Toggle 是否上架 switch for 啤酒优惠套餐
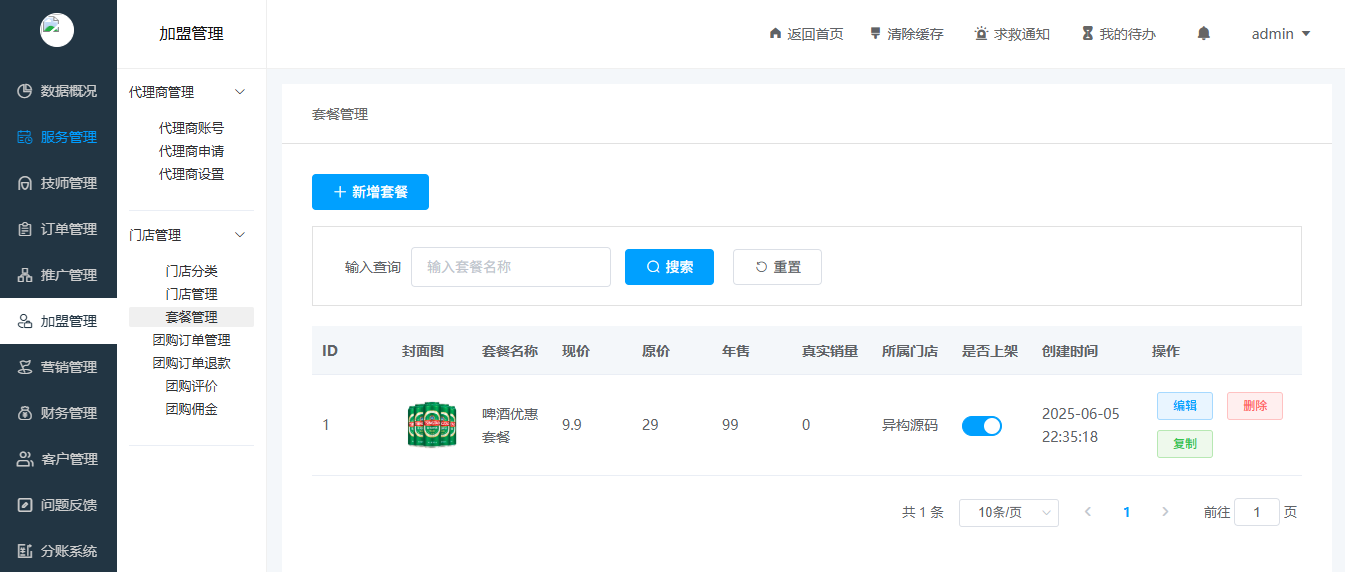Viewport: 1345px width, 572px height. coord(981,426)
